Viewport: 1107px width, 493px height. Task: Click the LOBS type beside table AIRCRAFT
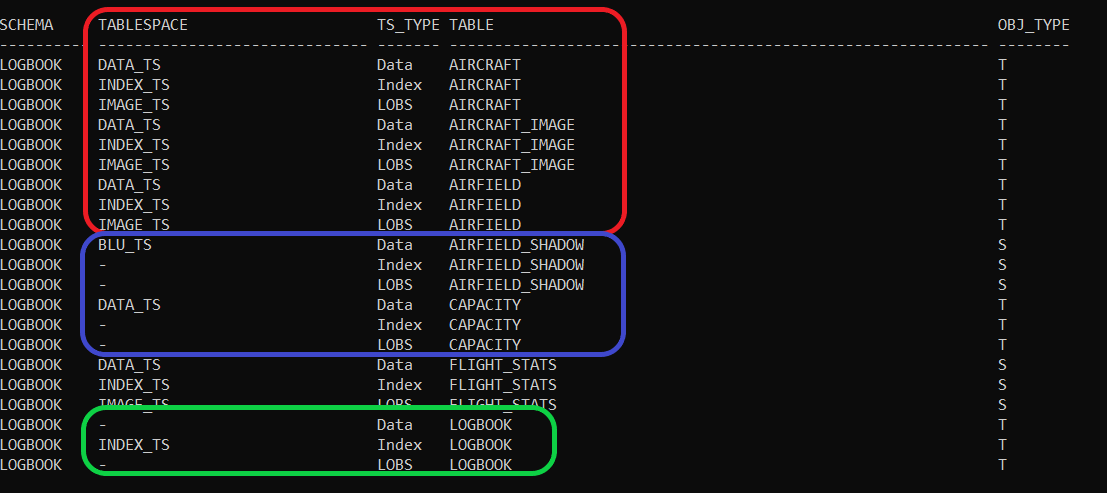[395, 105]
